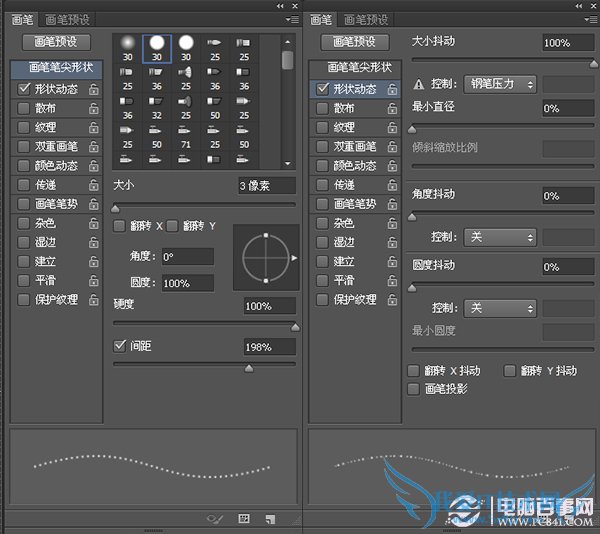Image resolution: width=600 pixels, height=534 pixels.
Task: Click the 大小 size input field
Action: click(x=266, y=186)
